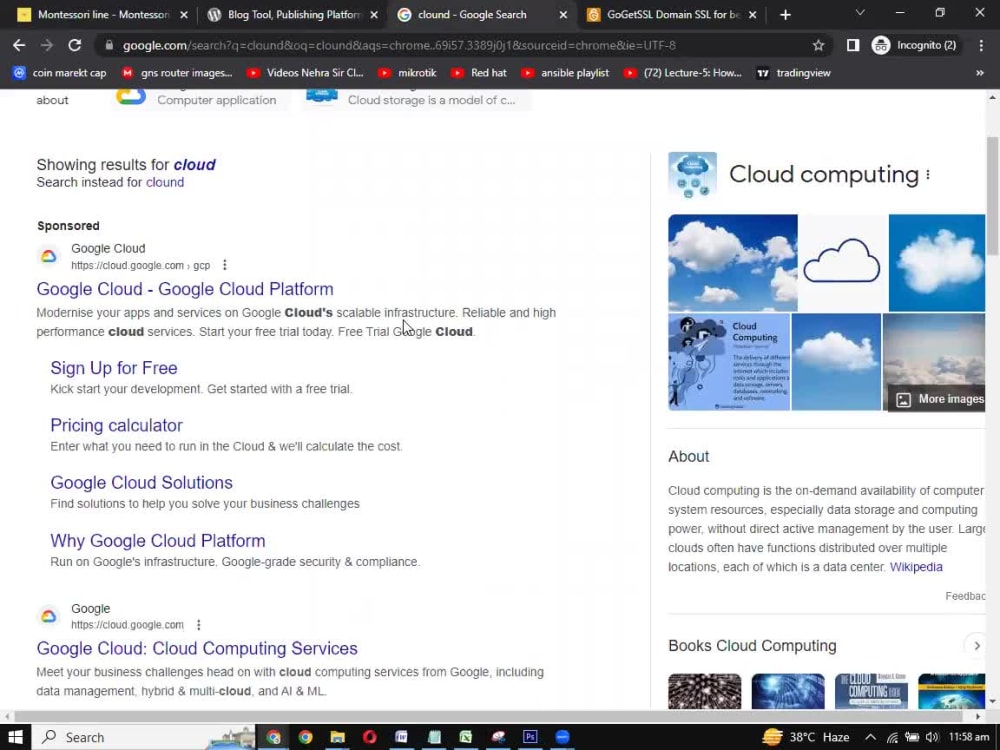The width and height of the screenshot is (1000, 750).
Task: Open the Cloud Computing book cover thumbnail
Action: [871, 691]
